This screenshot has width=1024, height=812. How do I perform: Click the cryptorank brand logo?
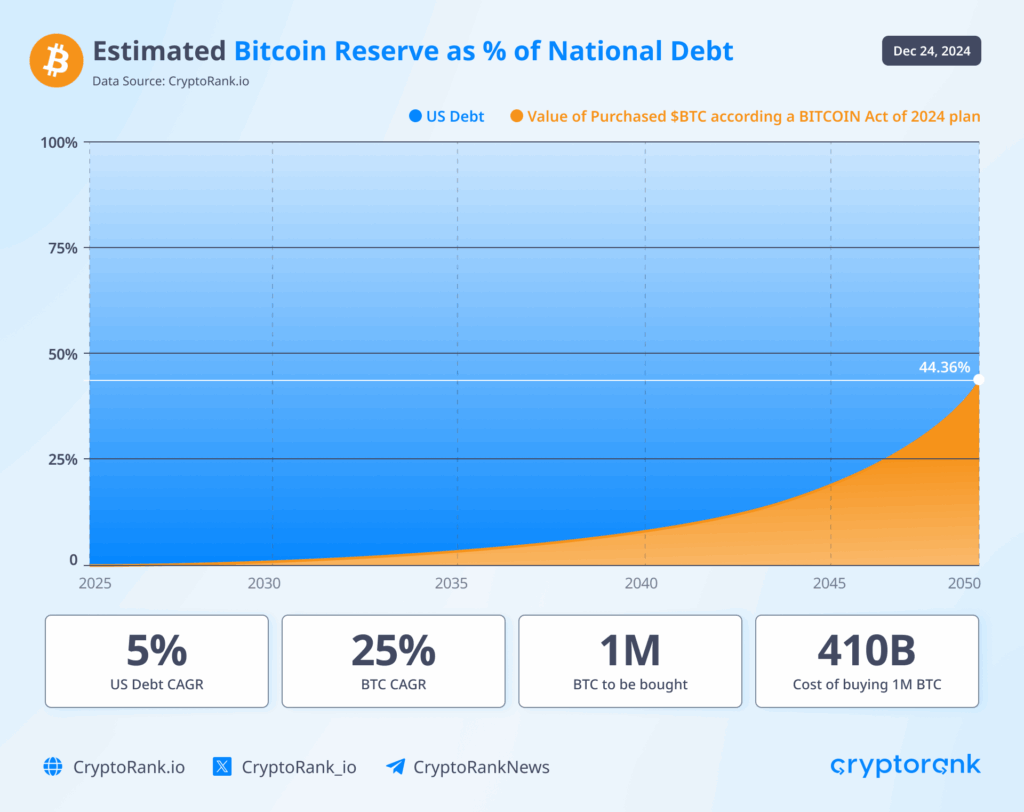[905, 765]
